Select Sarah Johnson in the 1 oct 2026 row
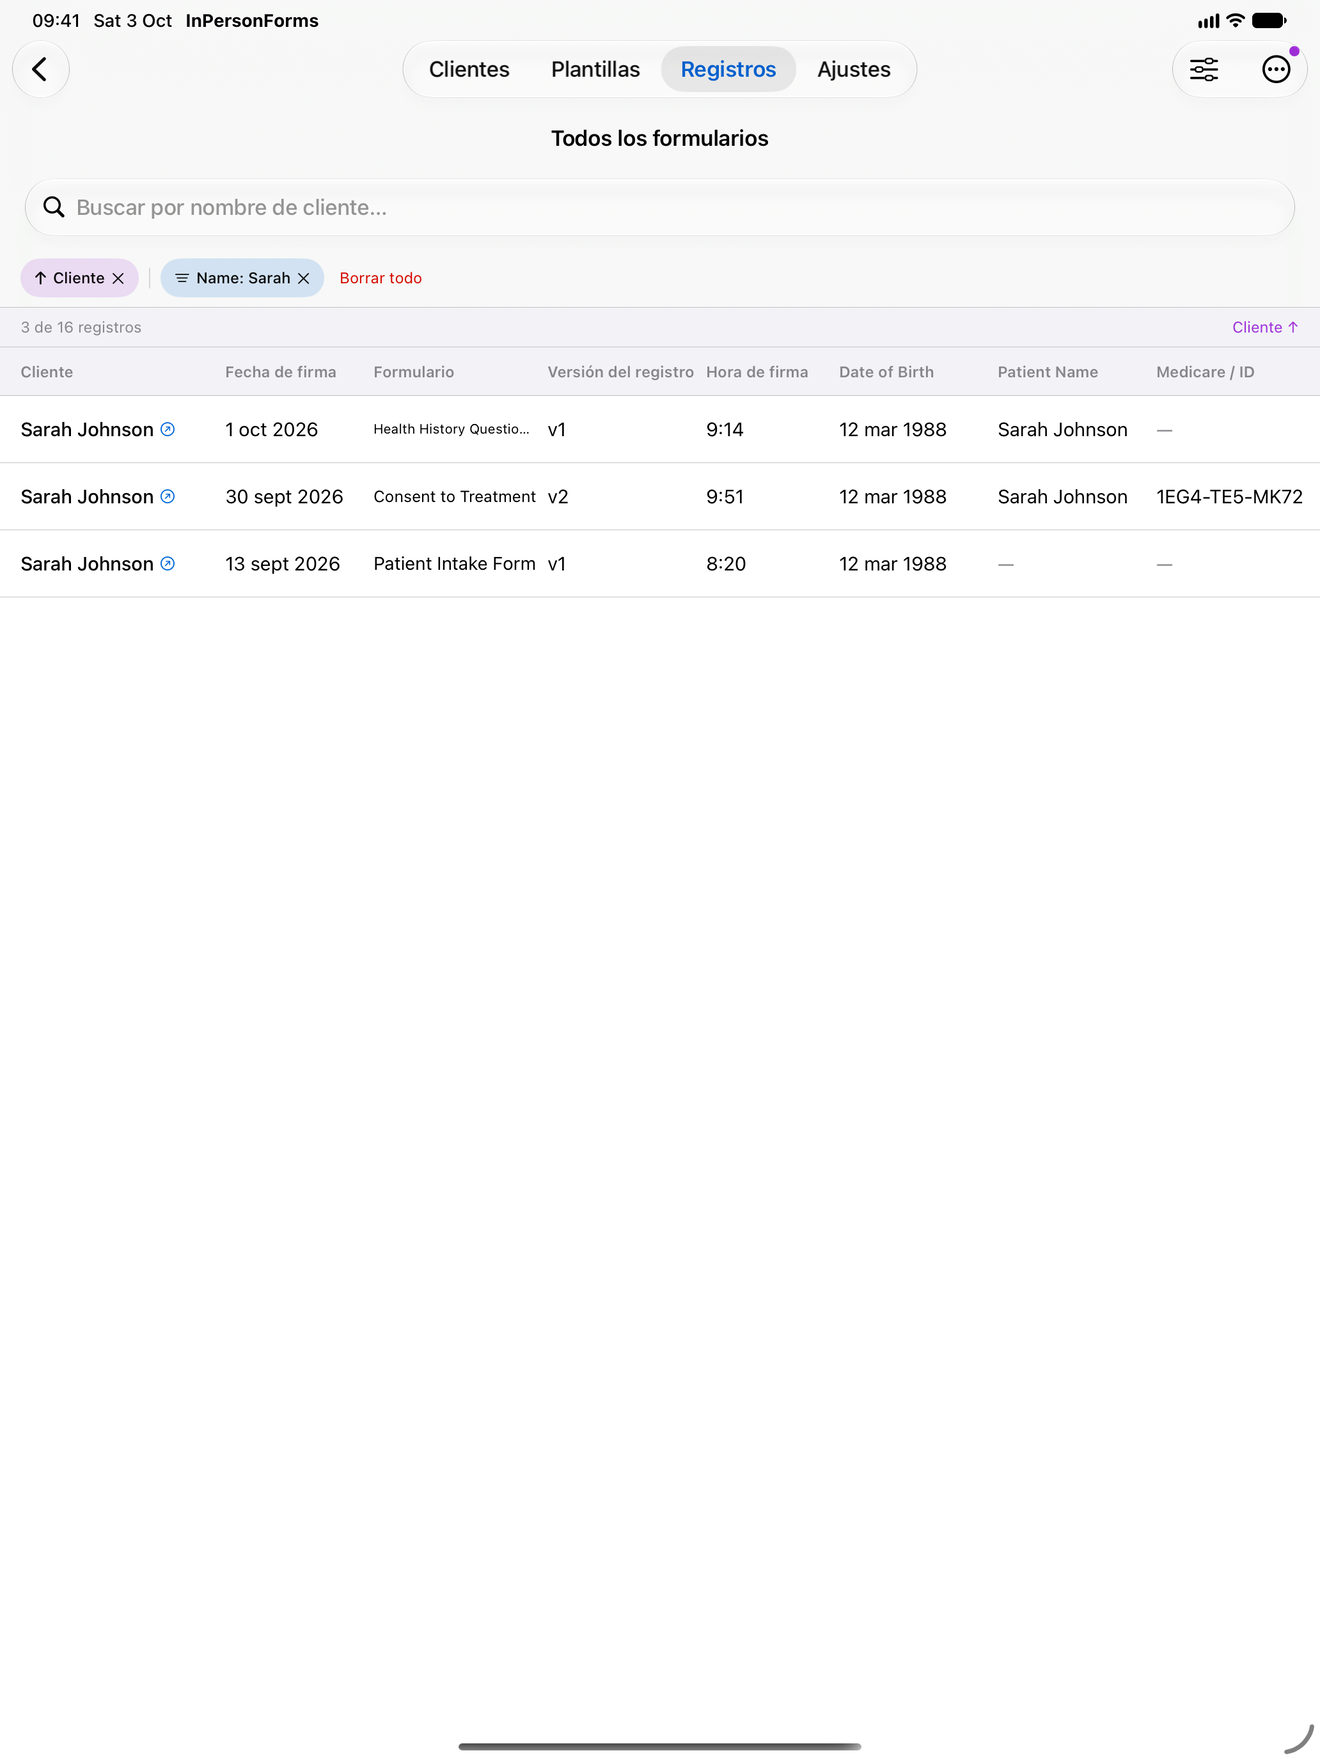 [x=87, y=429]
